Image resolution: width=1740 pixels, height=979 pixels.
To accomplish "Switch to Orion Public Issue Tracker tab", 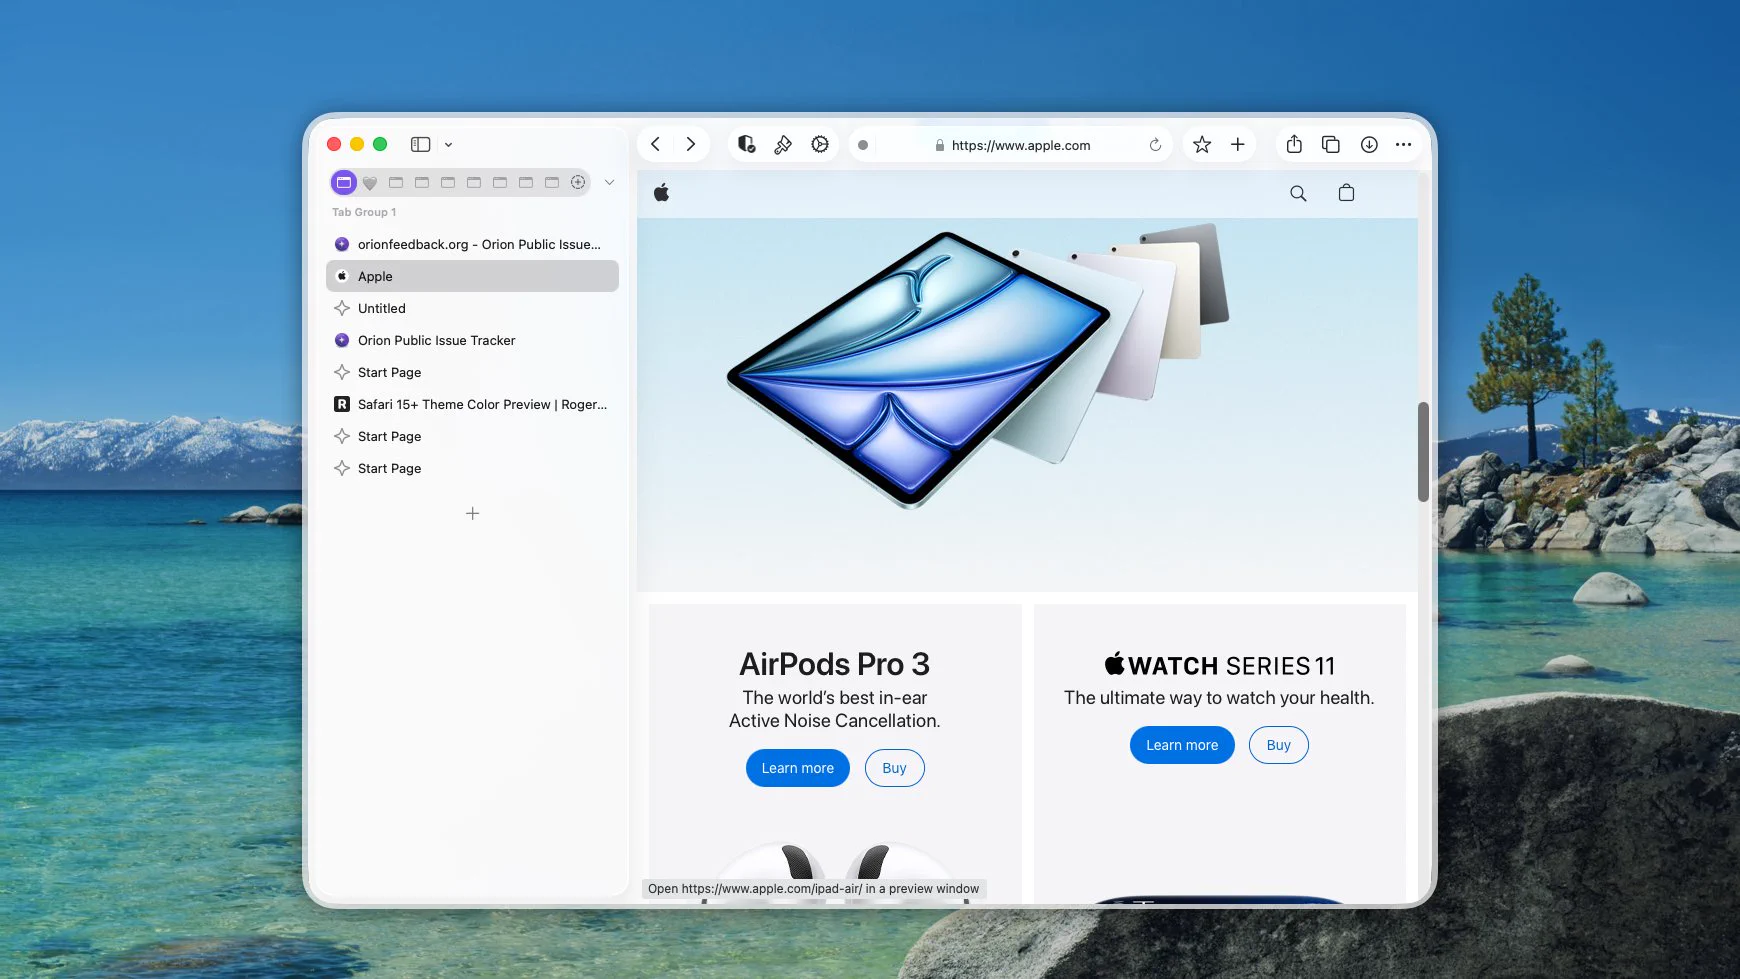I will pos(472,340).
